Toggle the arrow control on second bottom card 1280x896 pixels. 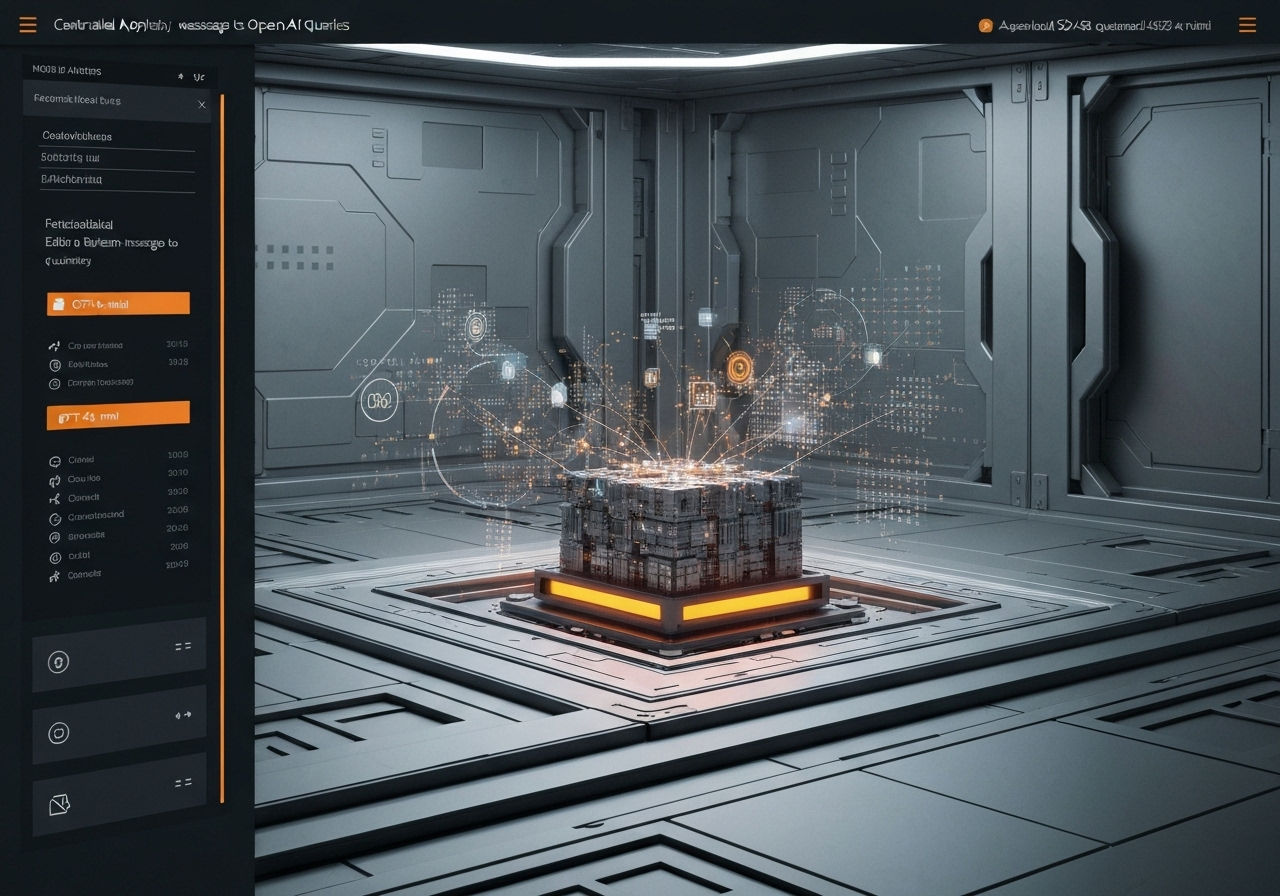click(183, 715)
